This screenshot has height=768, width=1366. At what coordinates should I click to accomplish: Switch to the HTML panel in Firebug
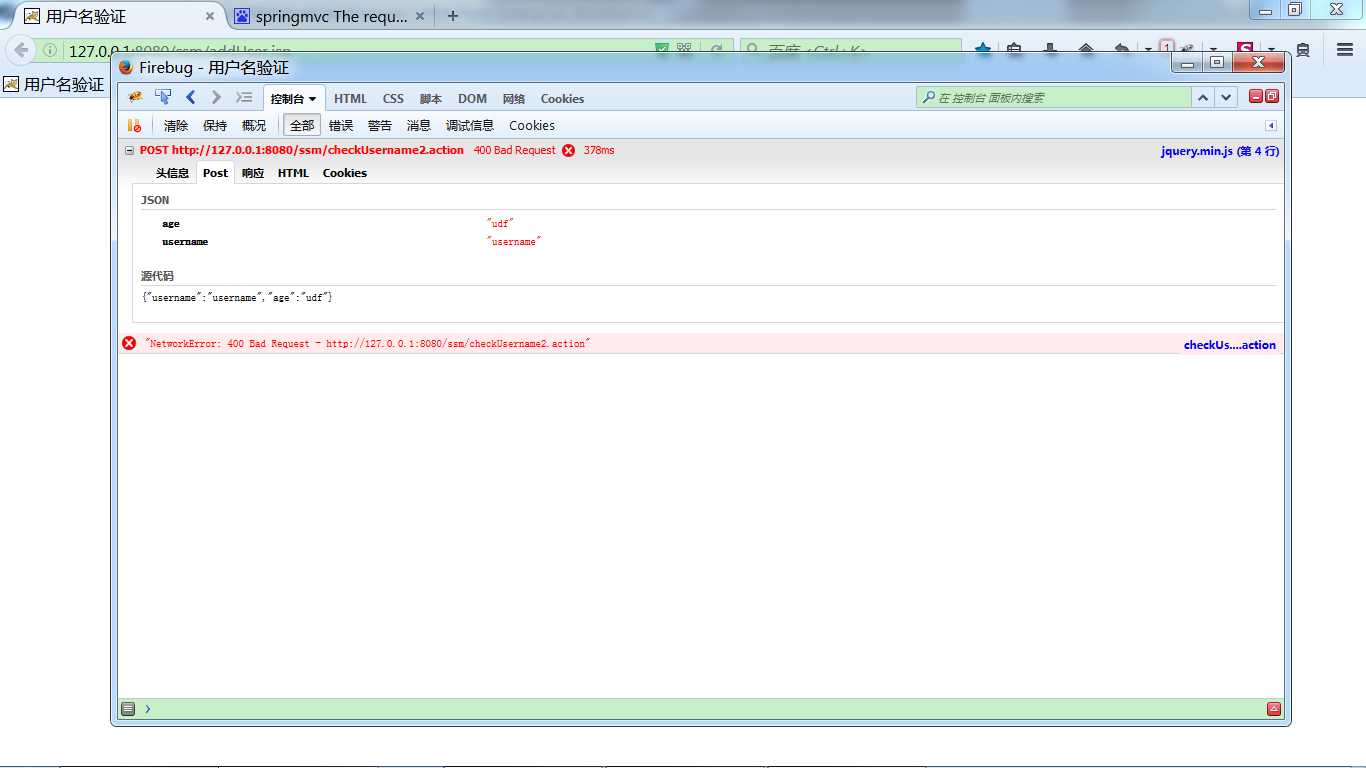350,98
